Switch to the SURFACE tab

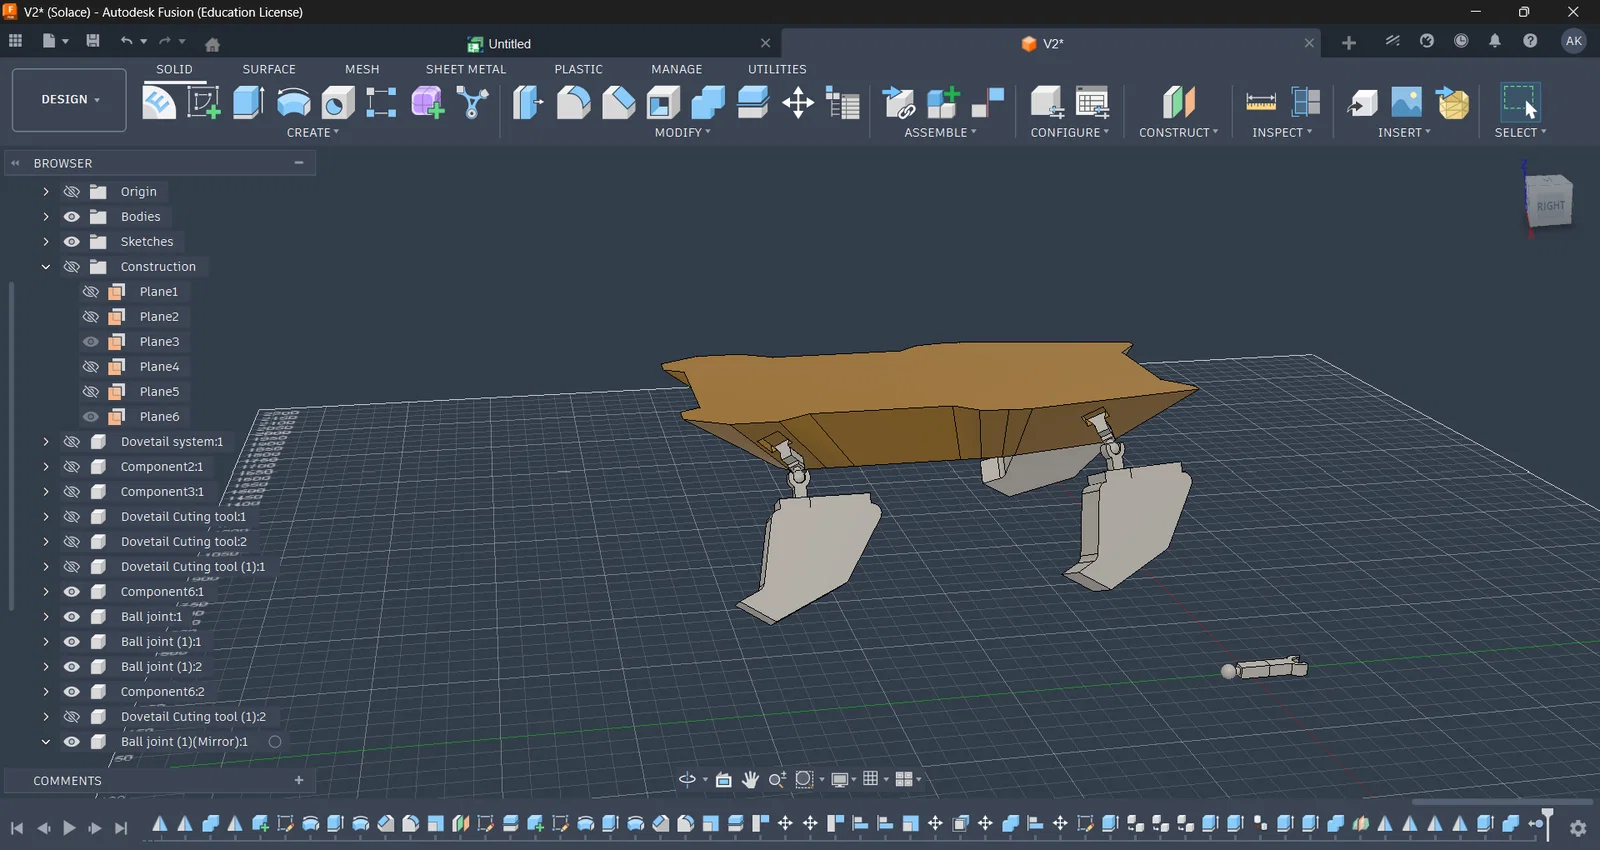pos(269,69)
